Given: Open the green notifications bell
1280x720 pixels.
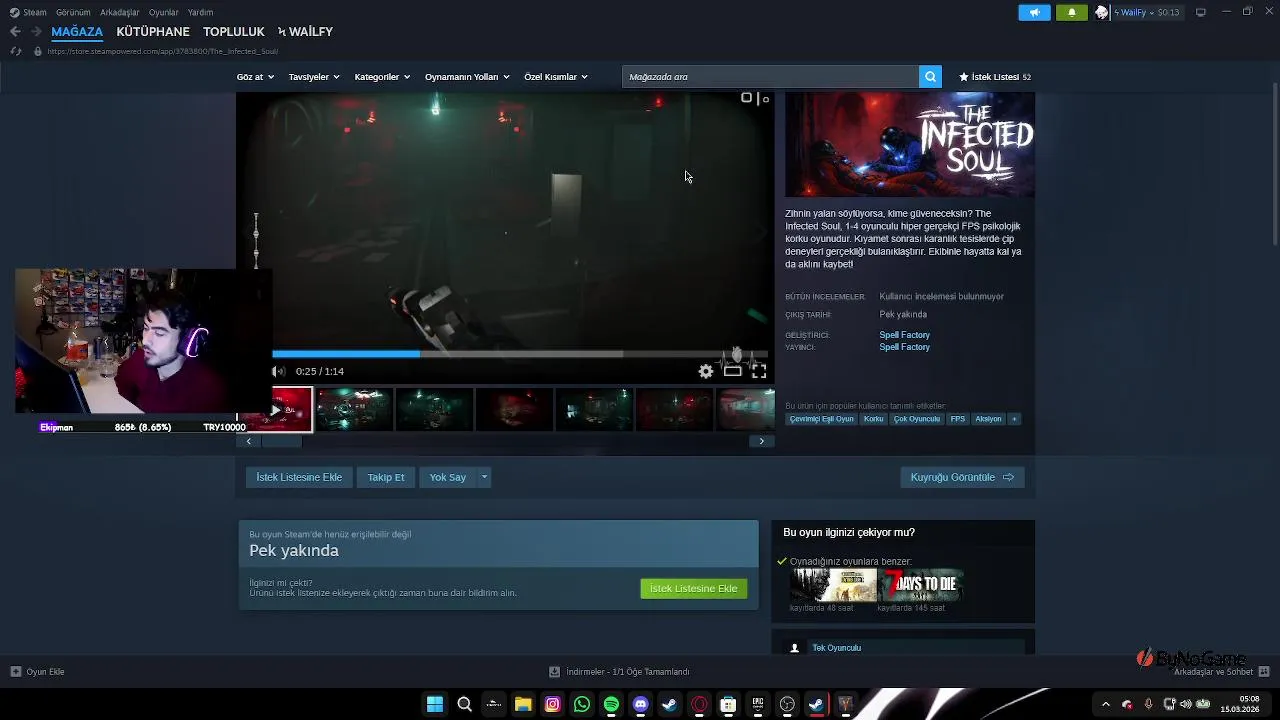Looking at the screenshot, I should pos(1072,12).
